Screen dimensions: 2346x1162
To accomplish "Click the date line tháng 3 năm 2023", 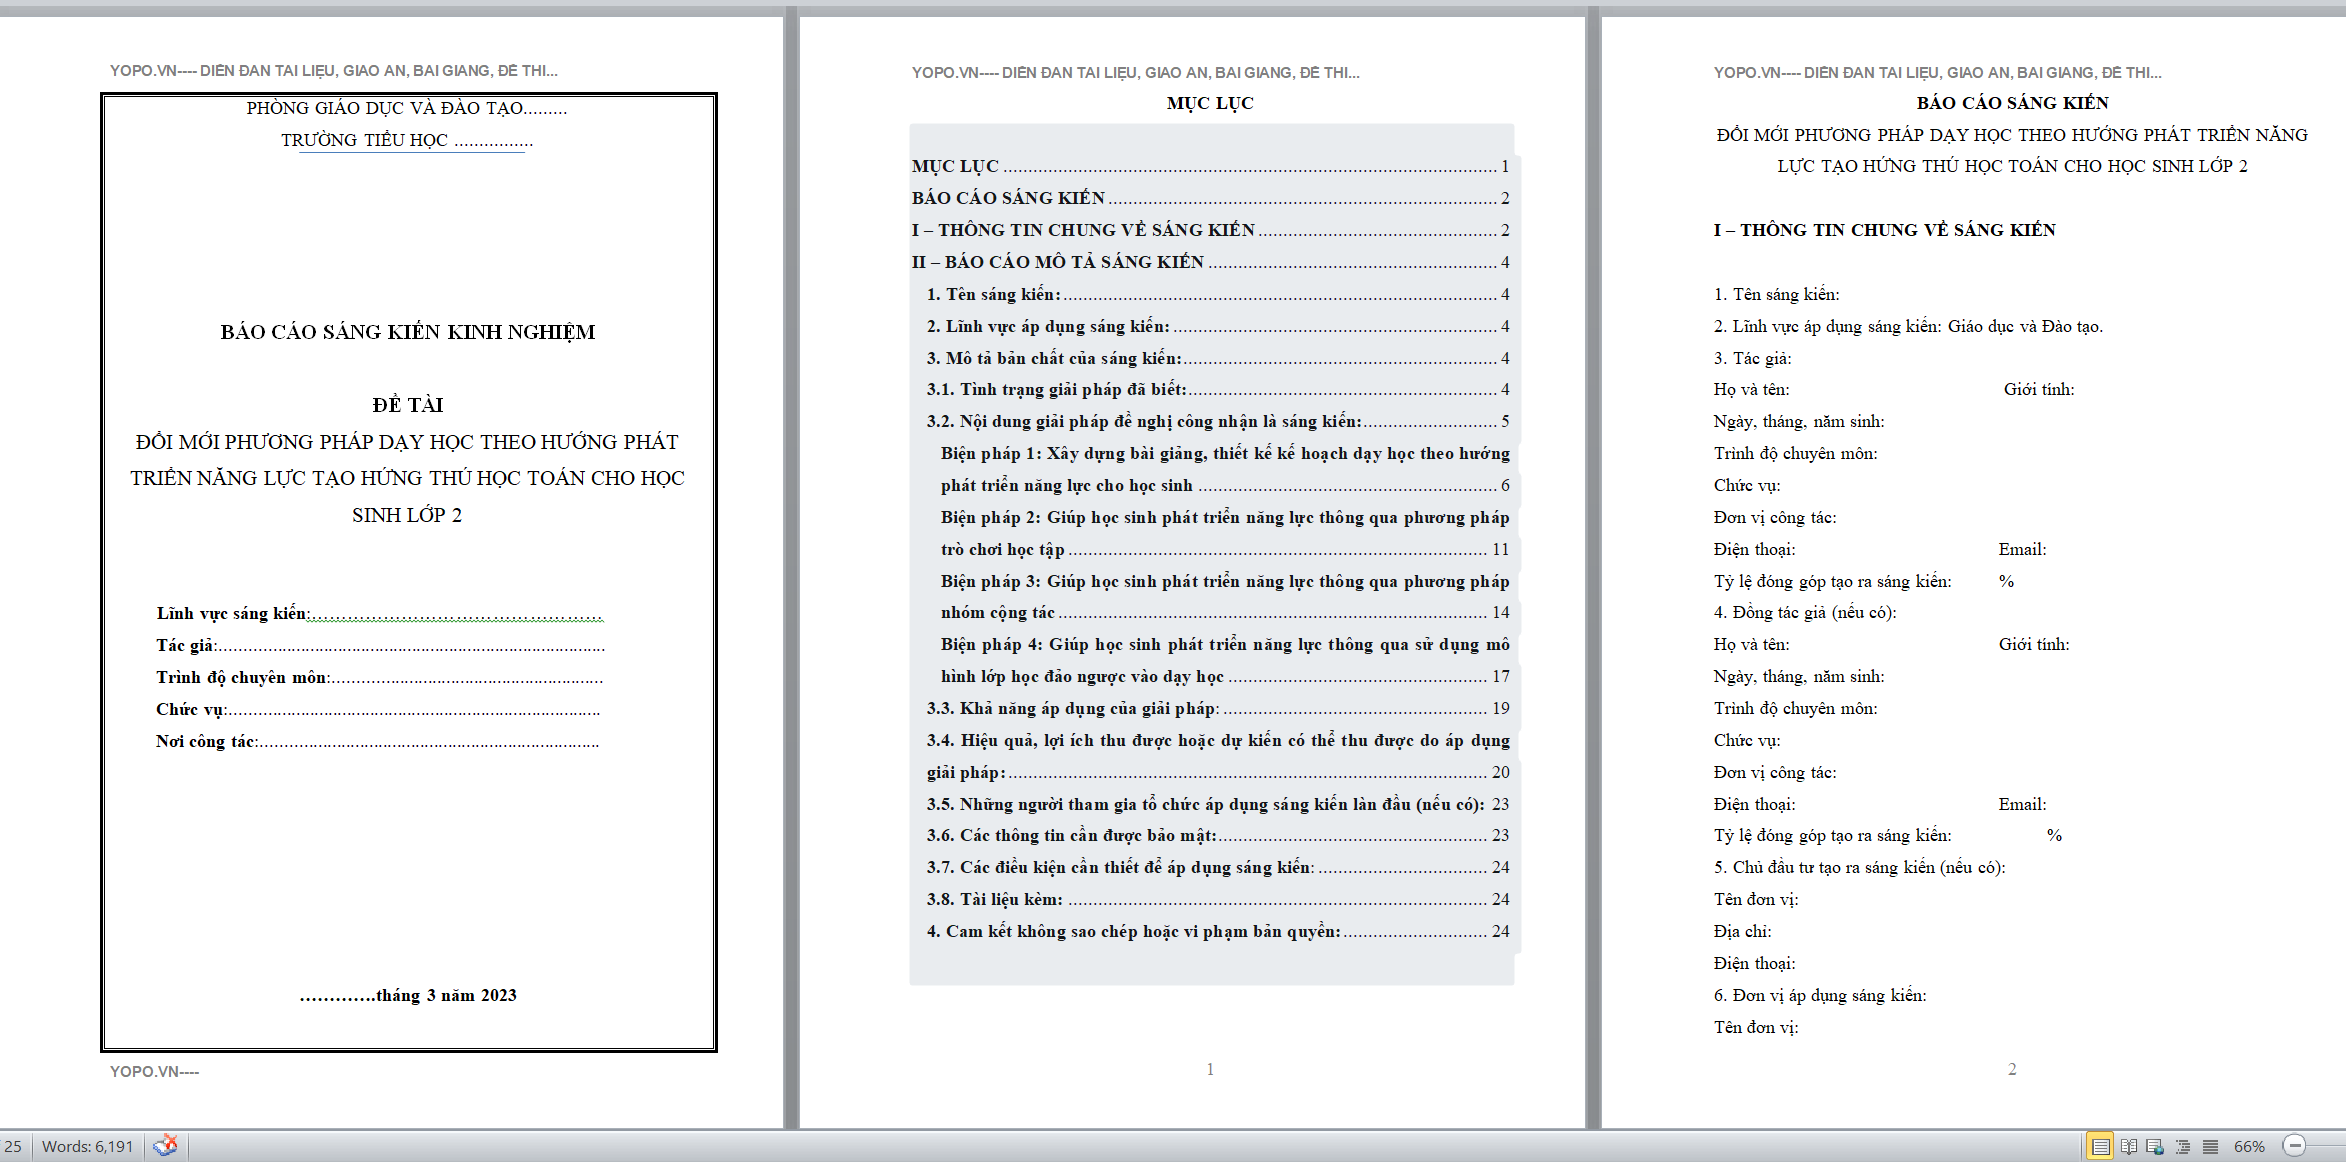I will (408, 996).
